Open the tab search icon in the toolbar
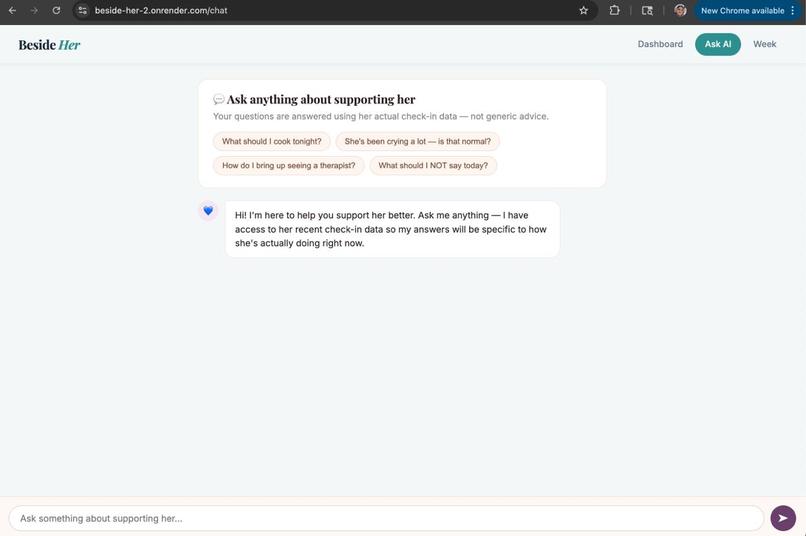Screen dimensions: 806x536 [647, 10]
